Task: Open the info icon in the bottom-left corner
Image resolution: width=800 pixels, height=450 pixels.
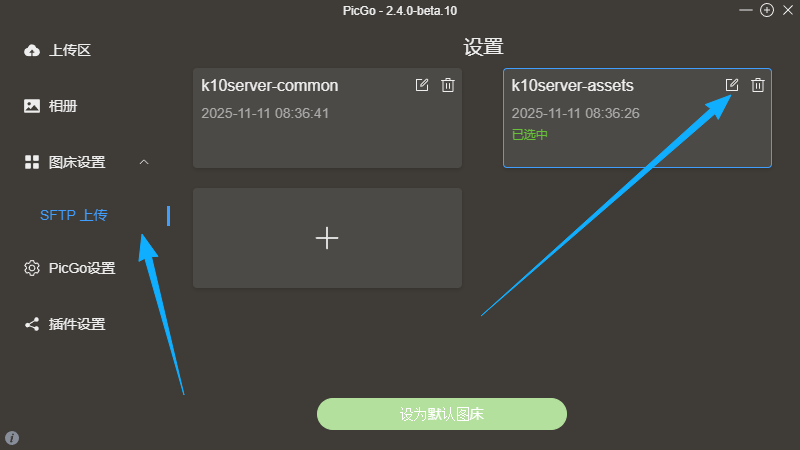Action: [12, 438]
